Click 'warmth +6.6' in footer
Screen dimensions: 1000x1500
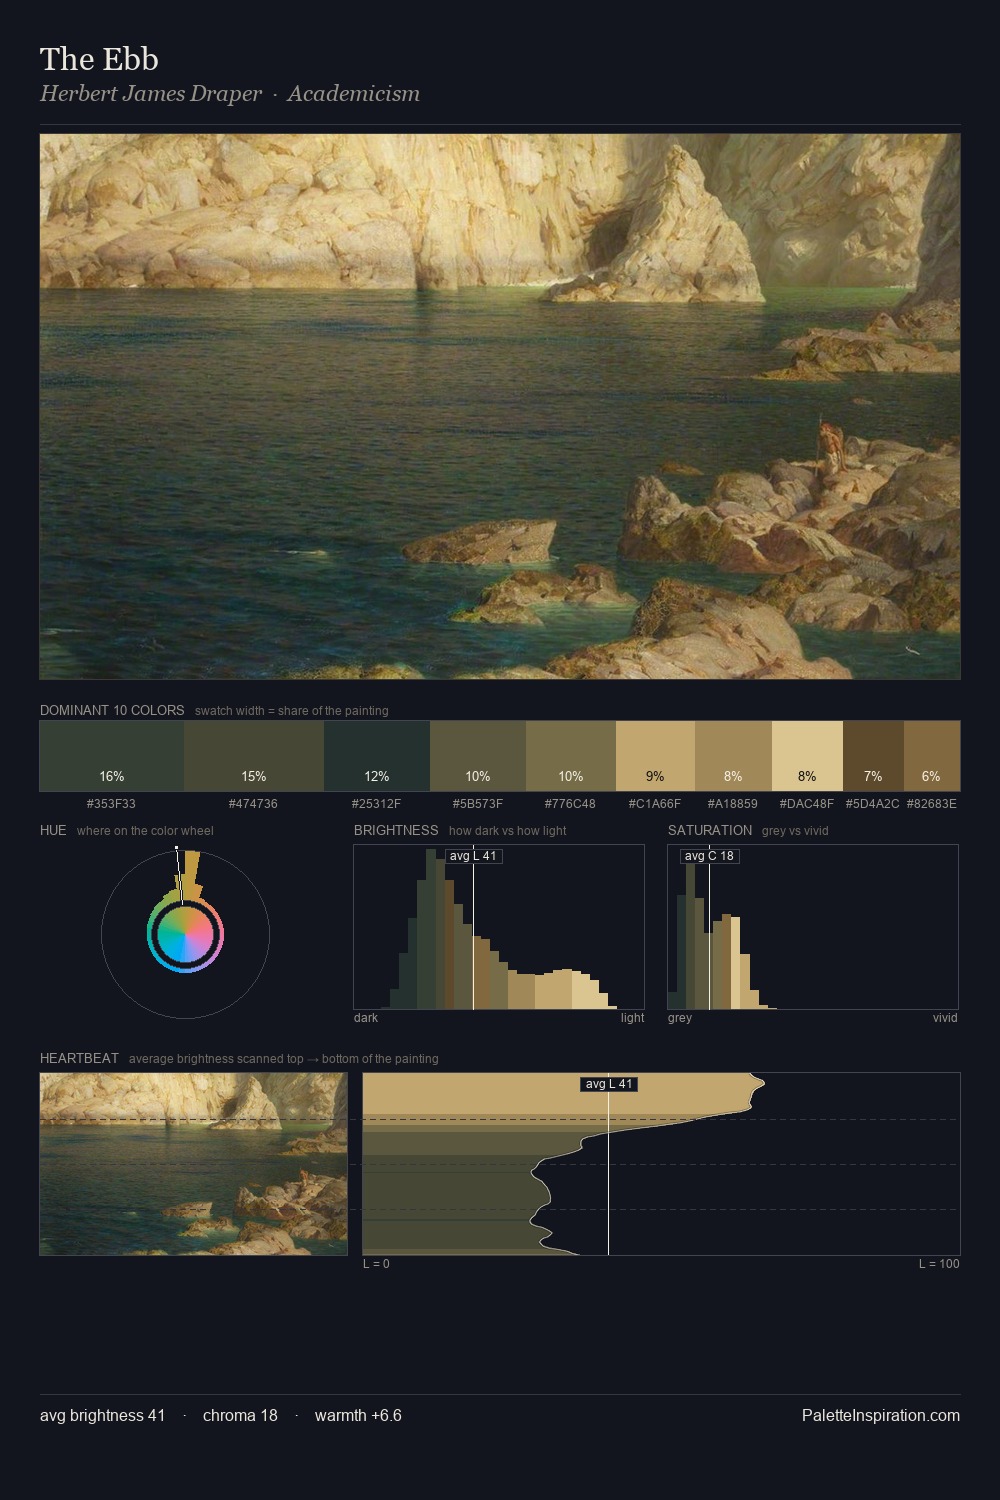[x=358, y=1415]
